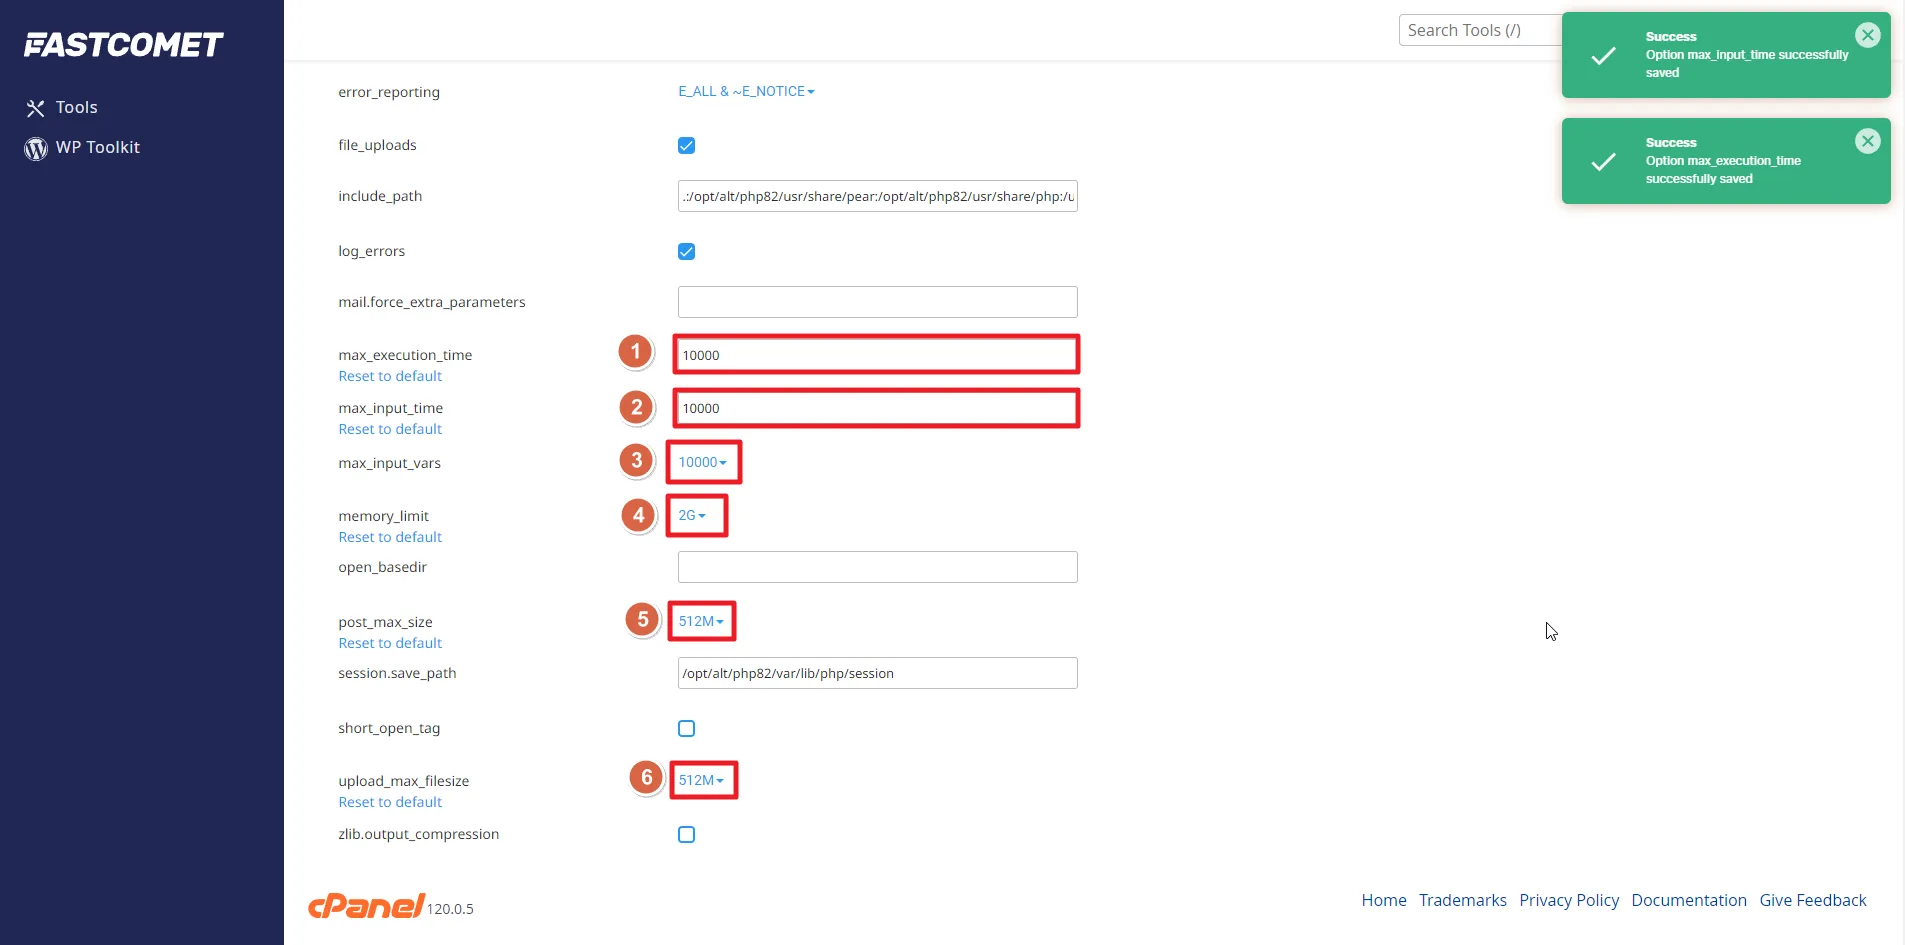Click the WordPress logo icon
The width and height of the screenshot is (1905, 945).
pyautogui.click(x=36, y=148)
